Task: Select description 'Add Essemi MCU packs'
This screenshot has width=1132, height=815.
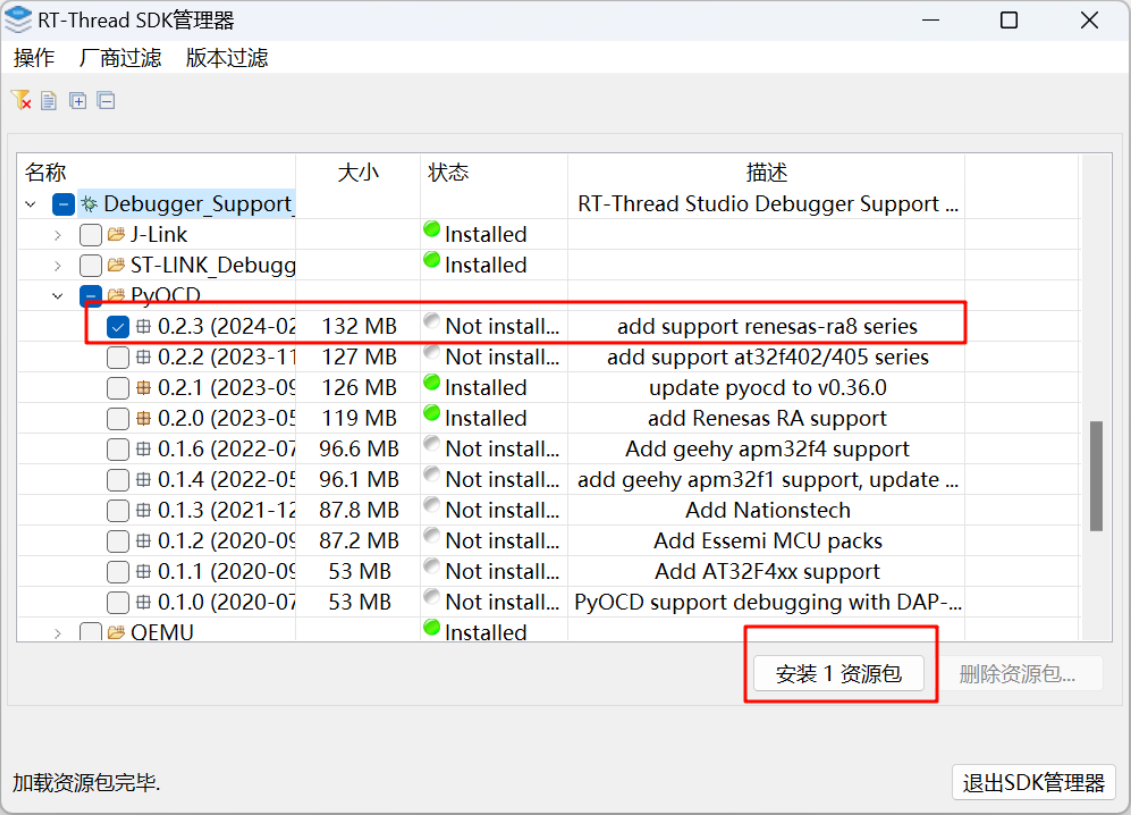Action: [x=767, y=541]
